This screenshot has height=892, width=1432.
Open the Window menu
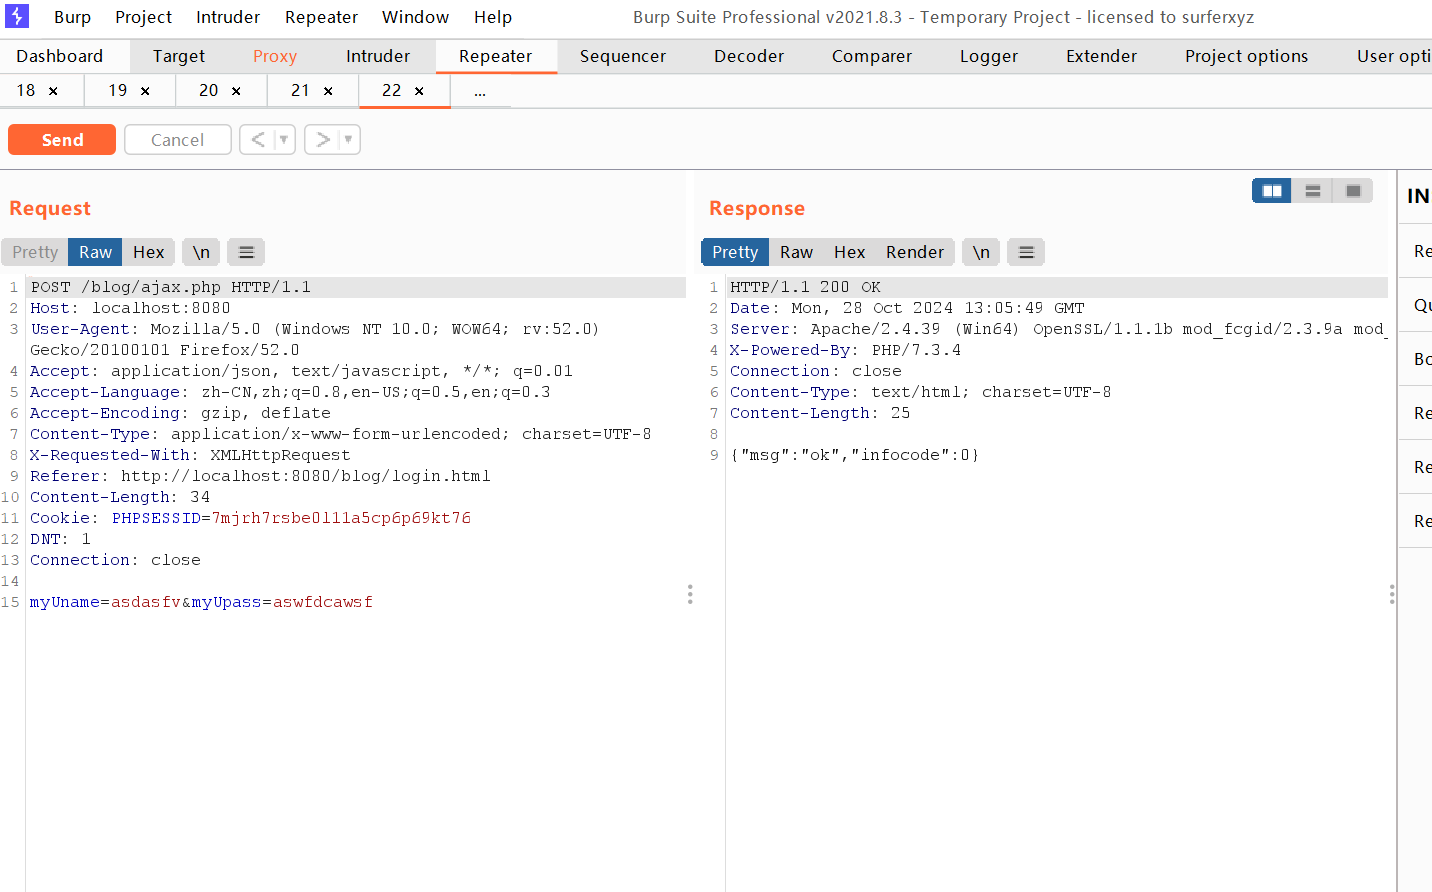(415, 17)
